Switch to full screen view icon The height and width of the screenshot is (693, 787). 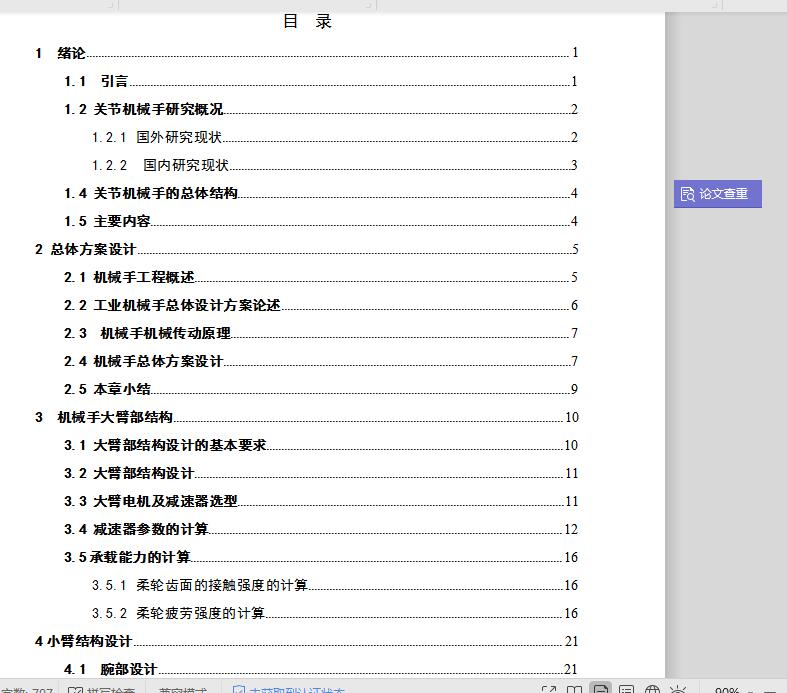[x=549, y=689]
